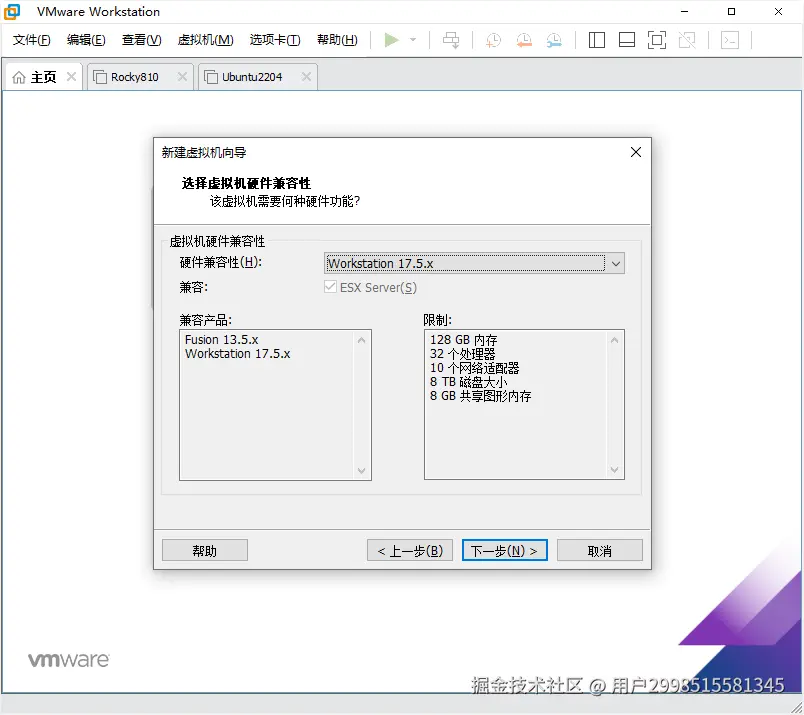Toggle the library sidebar panel icon
Image resolution: width=804 pixels, height=715 pixels.
pyautogui.click(x=596, y=40)
